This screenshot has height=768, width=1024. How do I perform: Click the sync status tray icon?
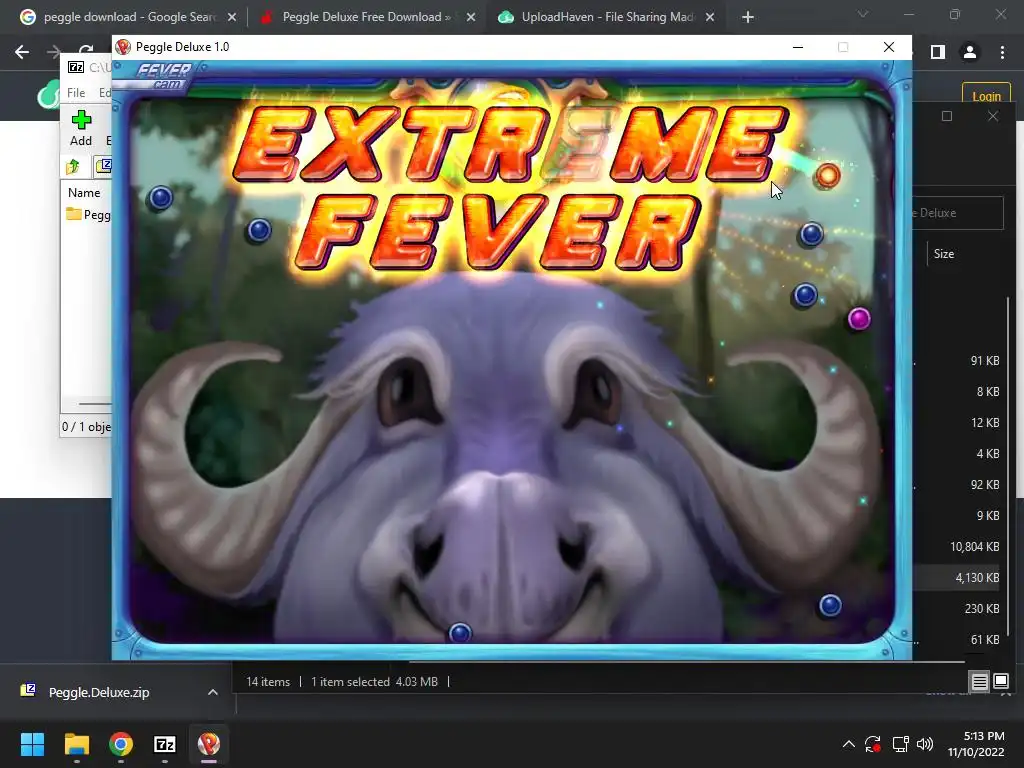click(873, 744)
